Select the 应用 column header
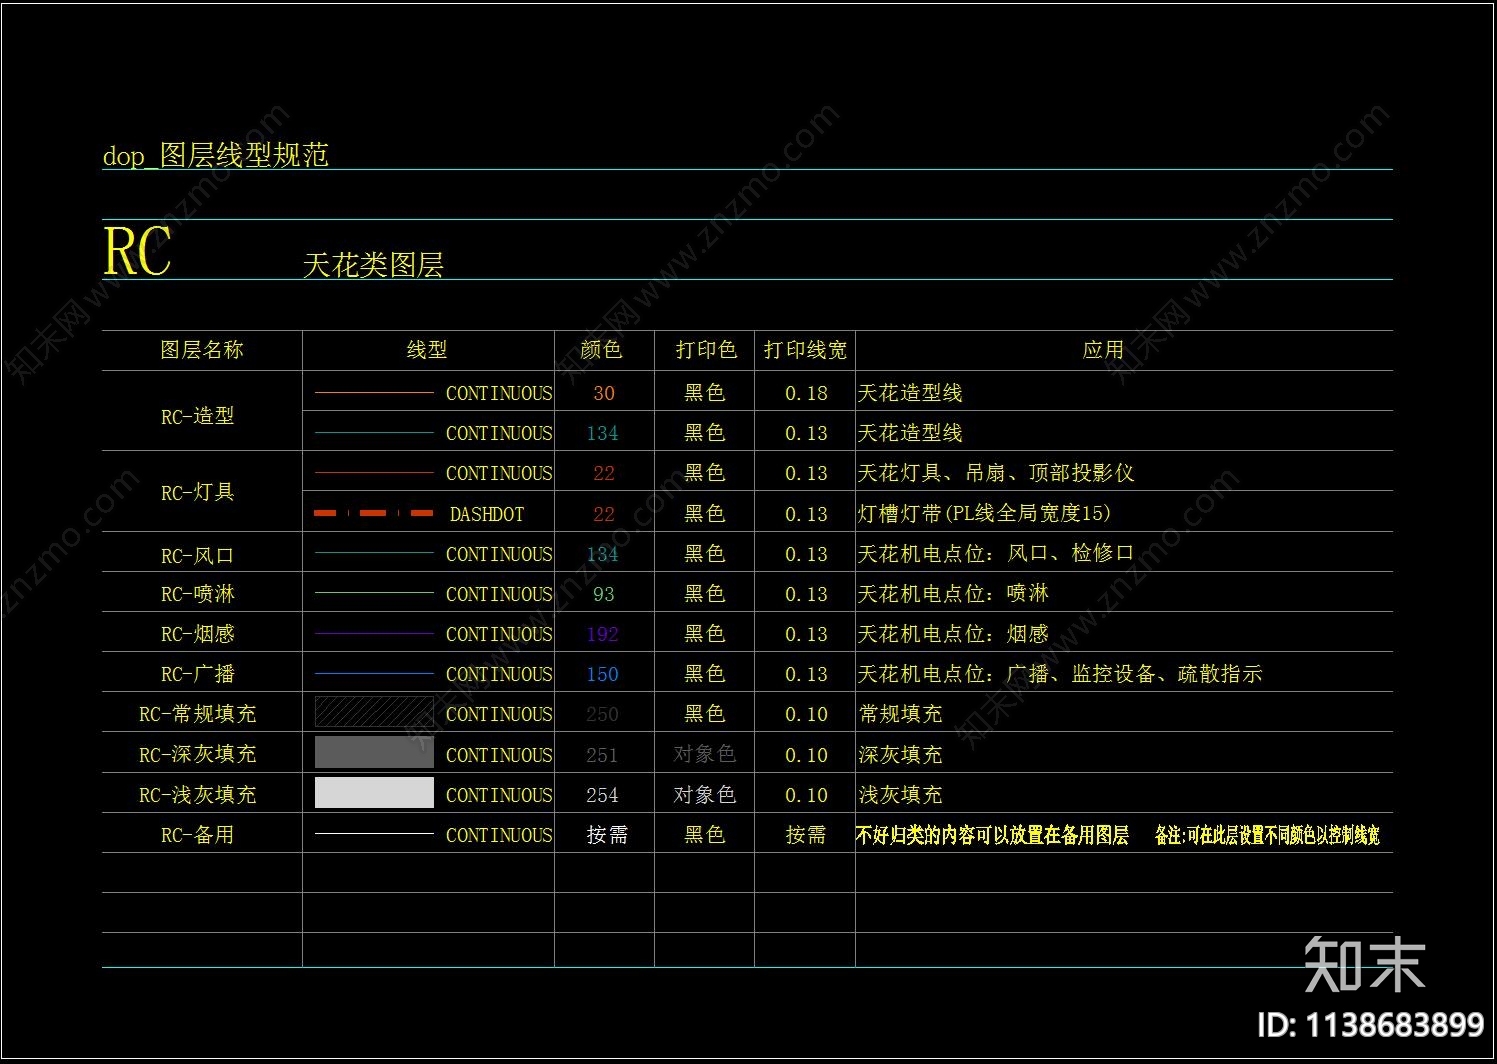The image size is (1497, 1064). [1103, 350]
